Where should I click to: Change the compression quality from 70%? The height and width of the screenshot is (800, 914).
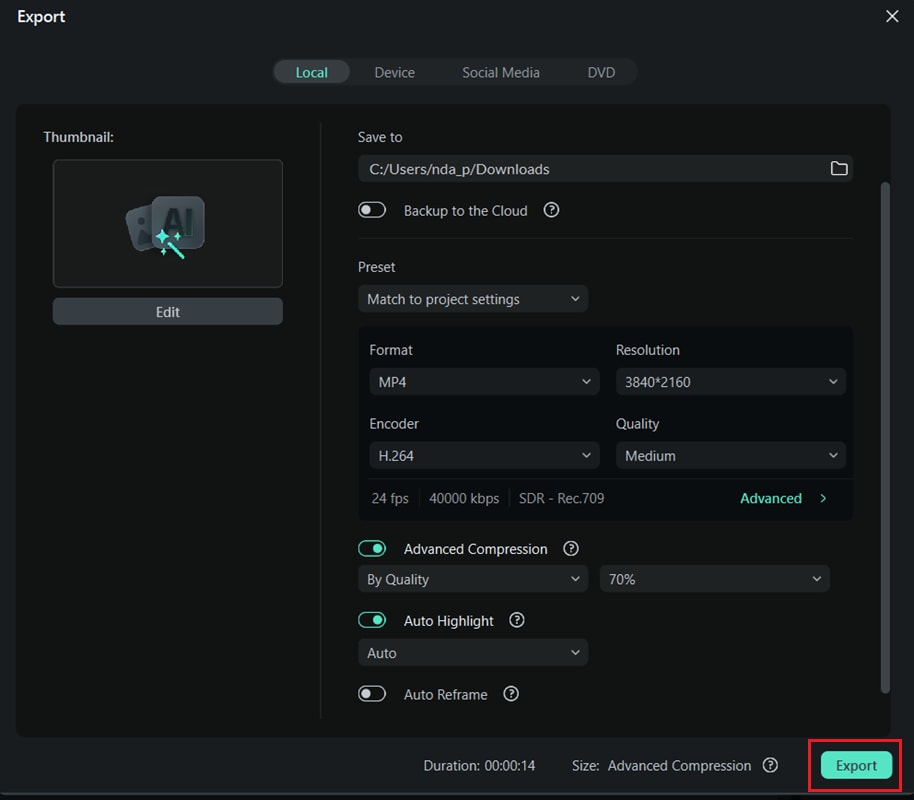click(714, 578)
